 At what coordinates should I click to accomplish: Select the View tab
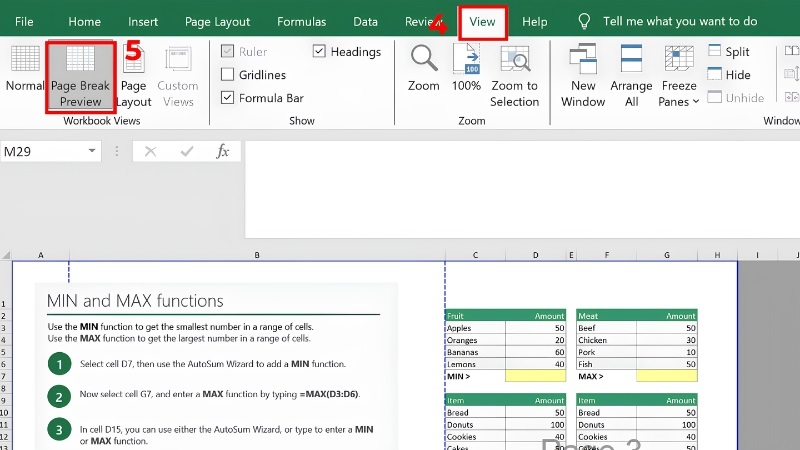pos(482,21)
